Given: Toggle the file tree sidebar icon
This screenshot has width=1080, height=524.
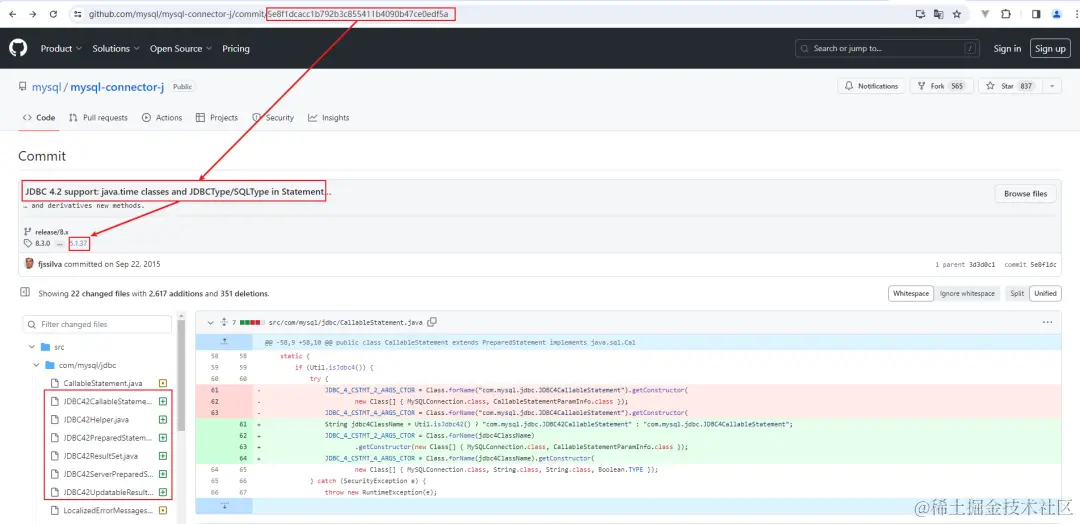Looking at the screenshot, I should 25,293.
